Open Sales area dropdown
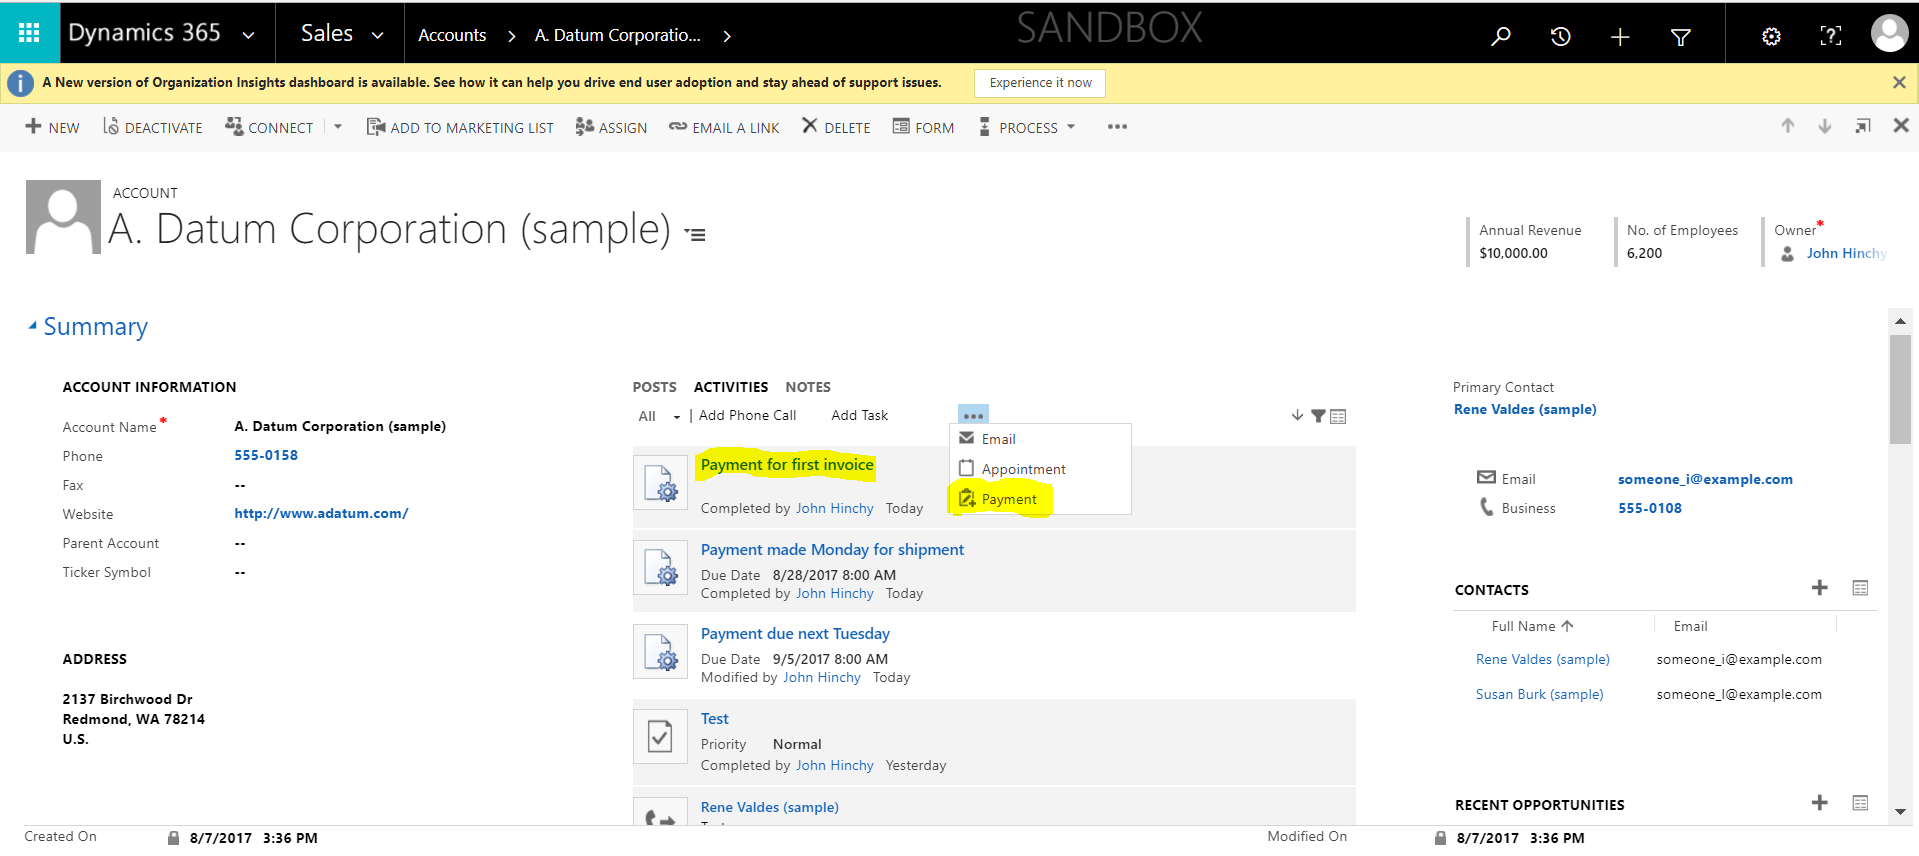This screenshot has width=1919, height=856. tap(377, 35)
